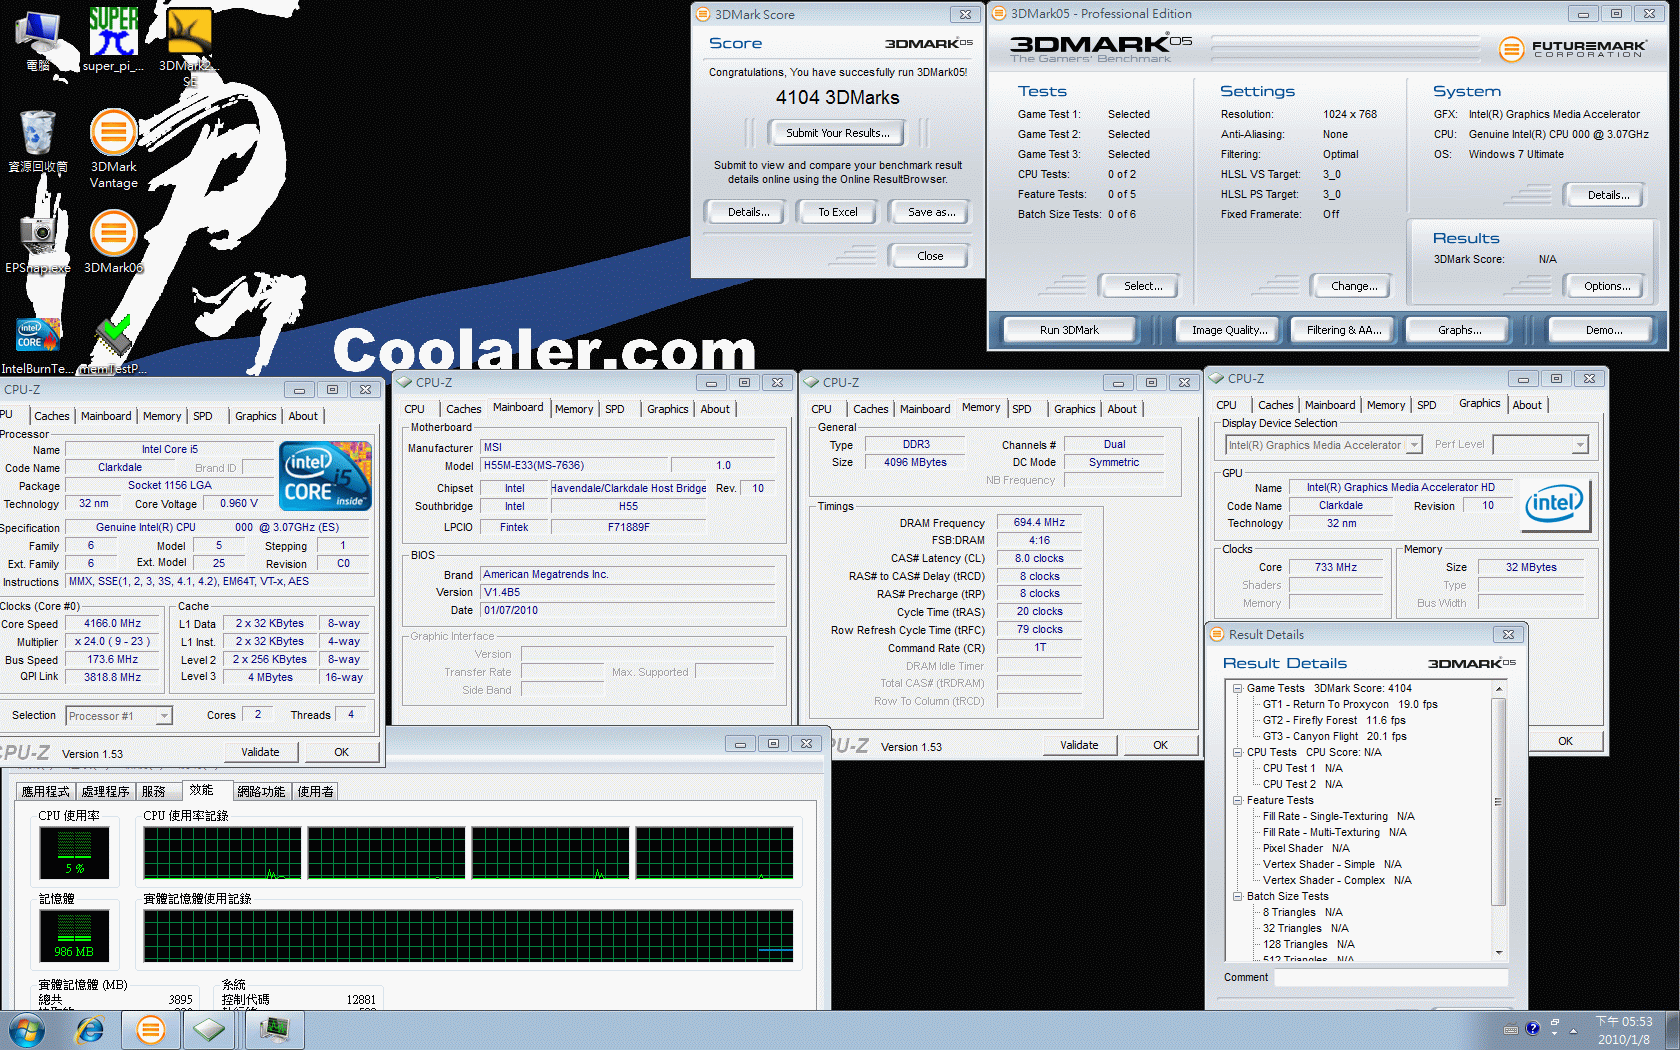Collapse the Feature Tests tree node
Screen dimensions: 1680x1050
point(1237,800)
